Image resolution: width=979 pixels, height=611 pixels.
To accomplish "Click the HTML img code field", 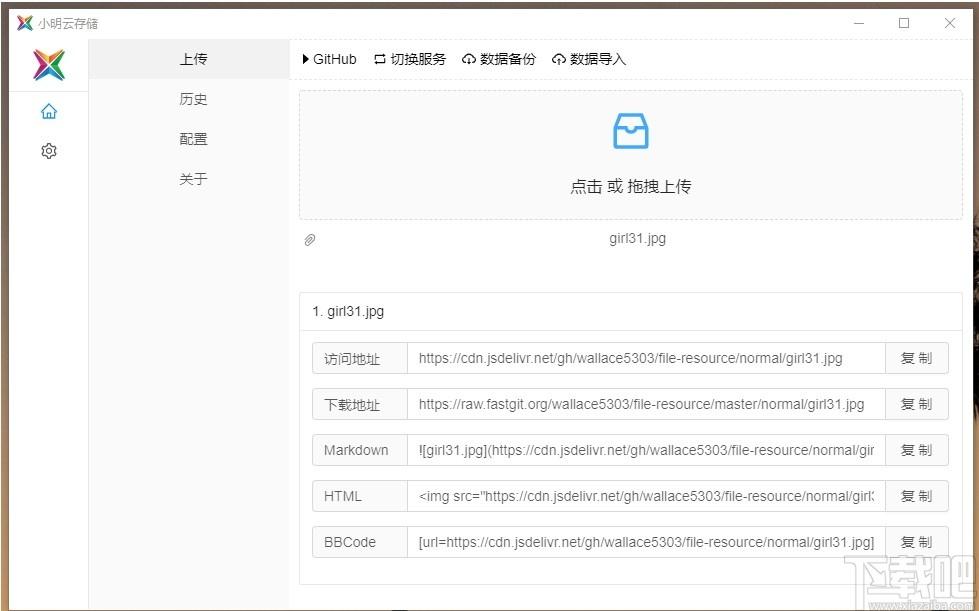I will 646,496.
